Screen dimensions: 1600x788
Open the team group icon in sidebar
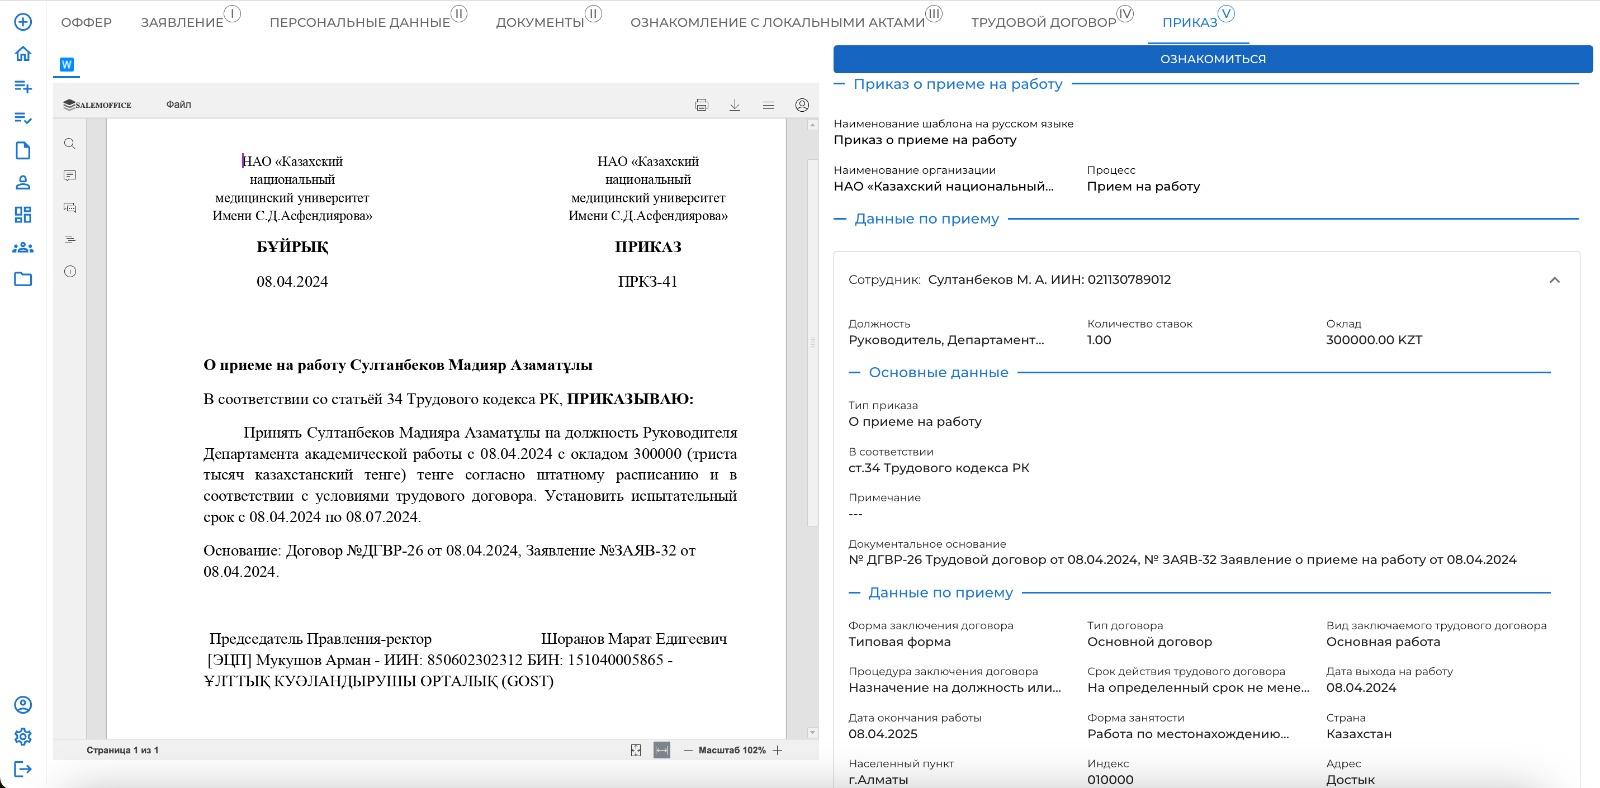tap(23, 247)
